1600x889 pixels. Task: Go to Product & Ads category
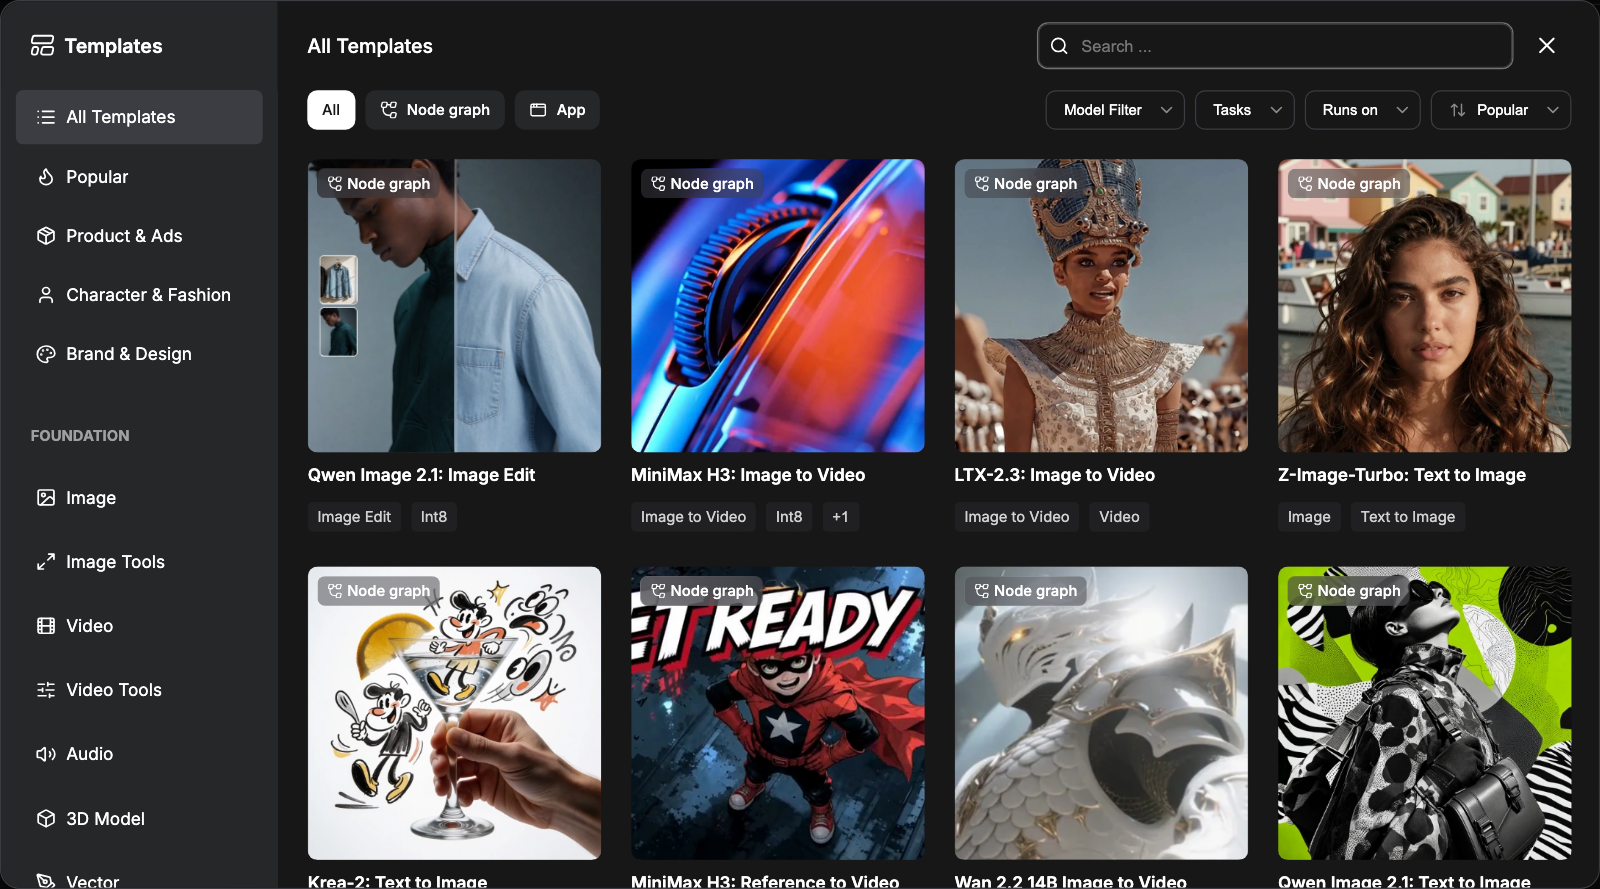tap(139, 236)
